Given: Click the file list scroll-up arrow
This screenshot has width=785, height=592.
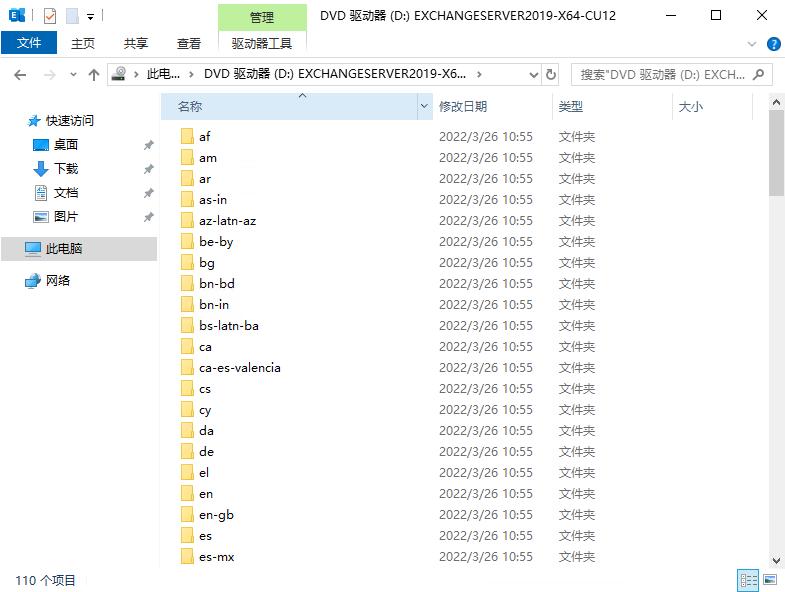Looking at the screenshot, I should 776,103.
